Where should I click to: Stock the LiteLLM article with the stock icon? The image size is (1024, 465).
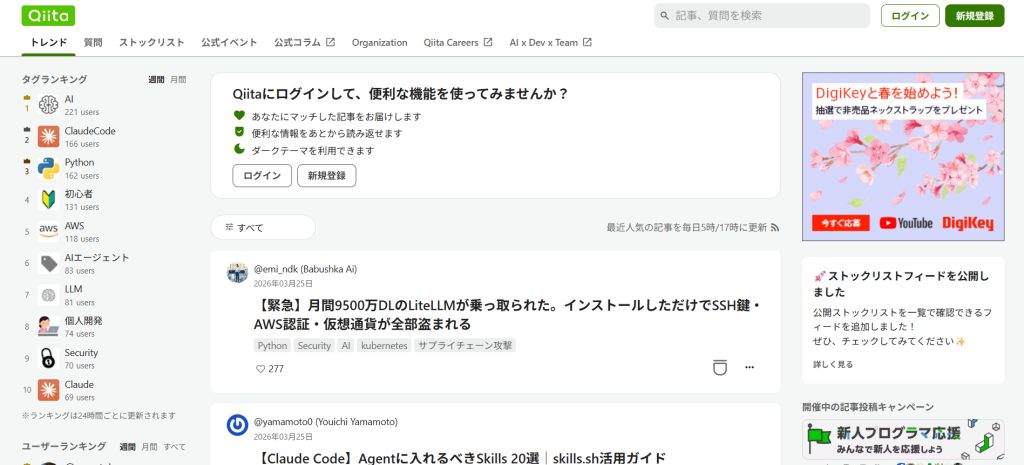719,368
